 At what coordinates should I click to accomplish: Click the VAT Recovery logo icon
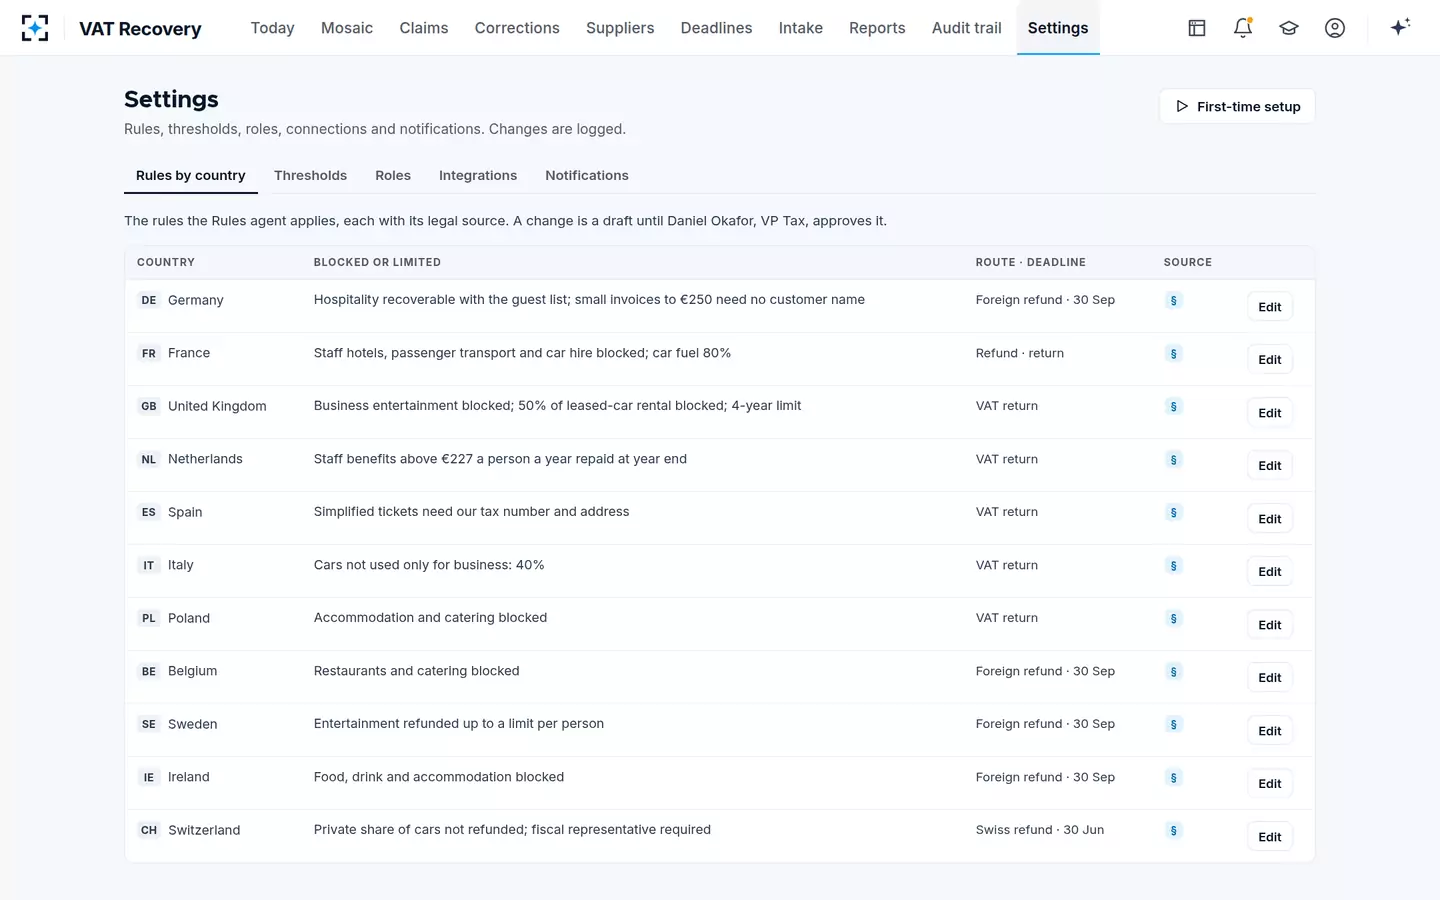[x=35, y=28]
